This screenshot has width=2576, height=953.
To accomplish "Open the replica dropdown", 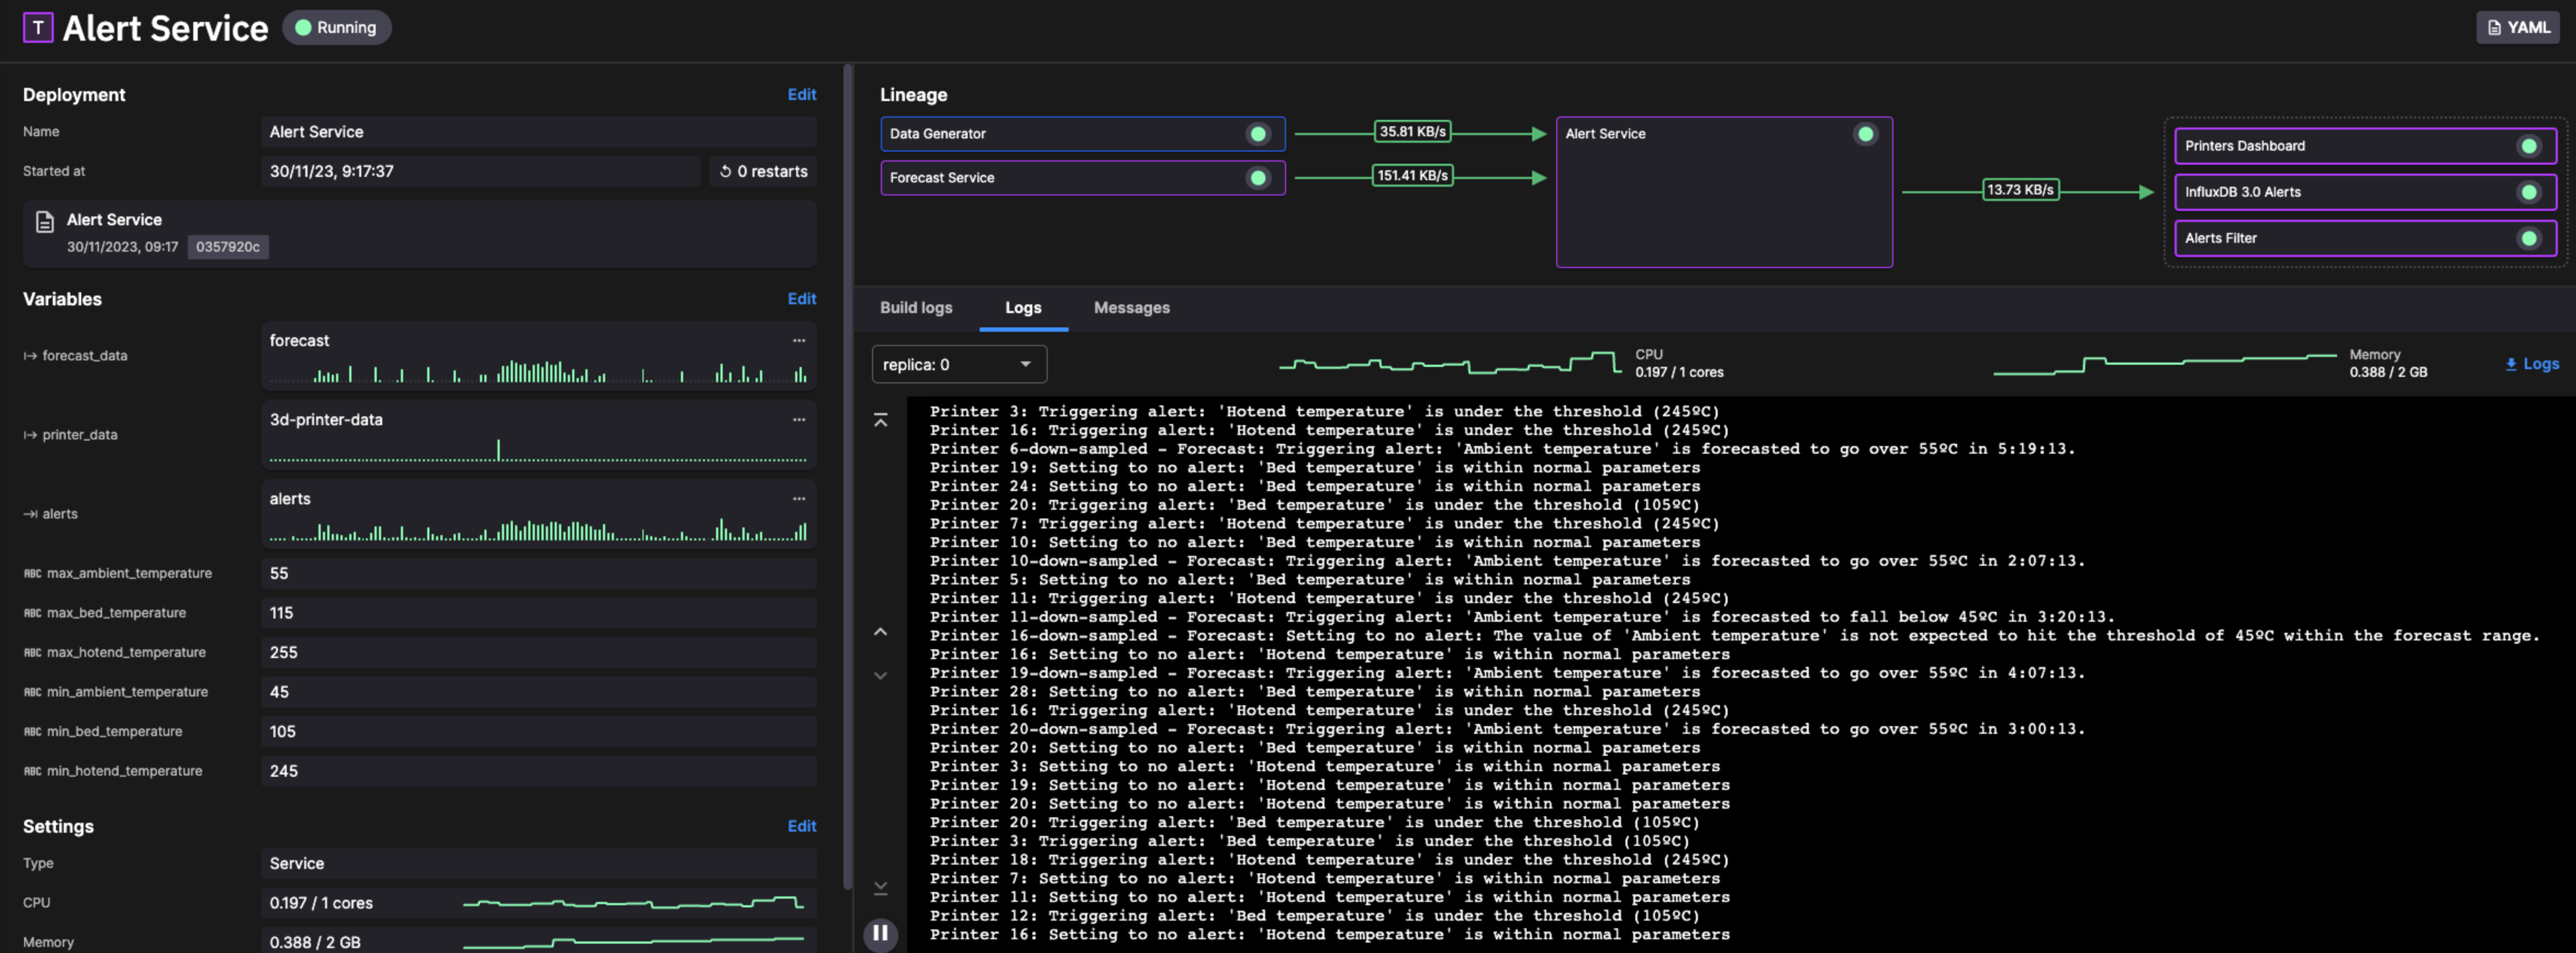I will (x=958, y=364).
